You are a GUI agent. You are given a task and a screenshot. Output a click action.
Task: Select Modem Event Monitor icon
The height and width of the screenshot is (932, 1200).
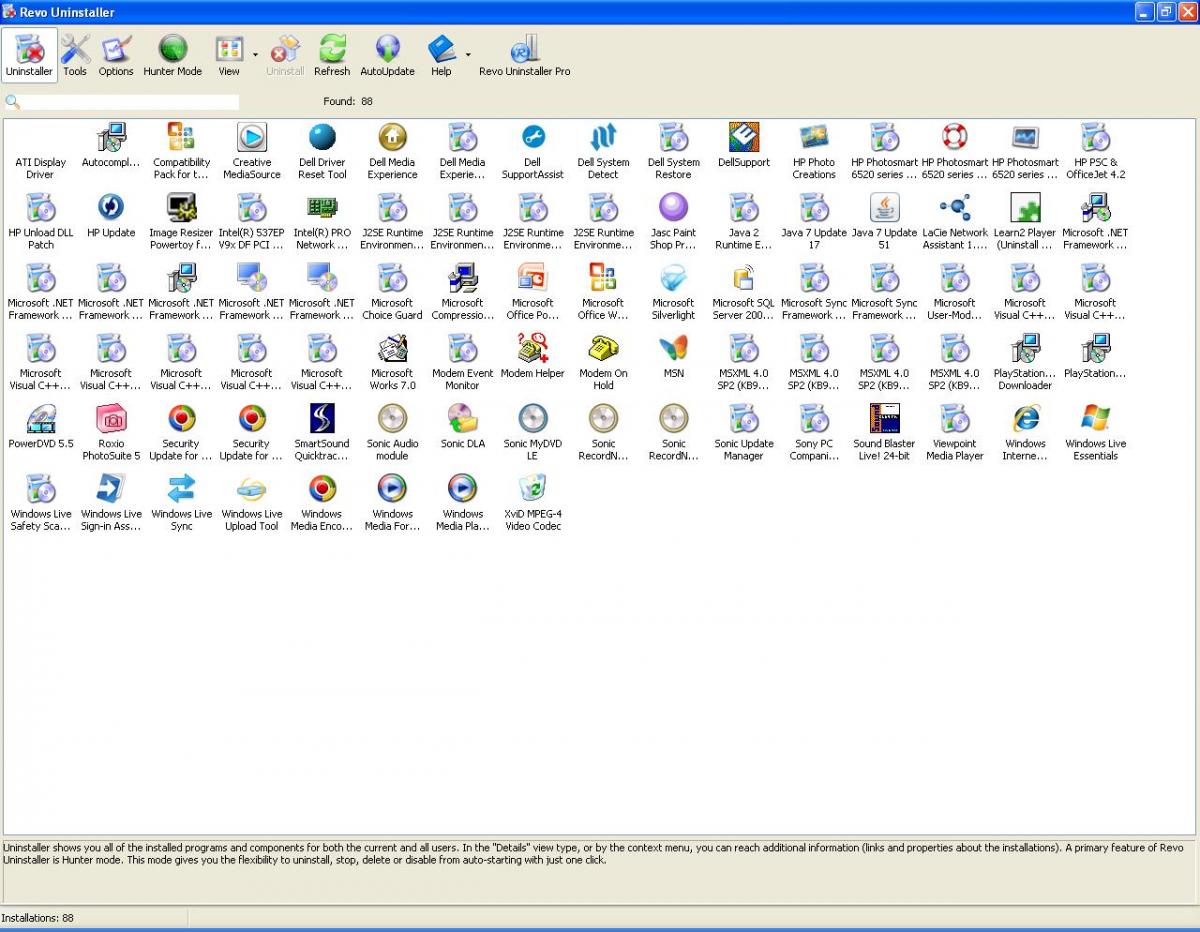coord(462,348)
